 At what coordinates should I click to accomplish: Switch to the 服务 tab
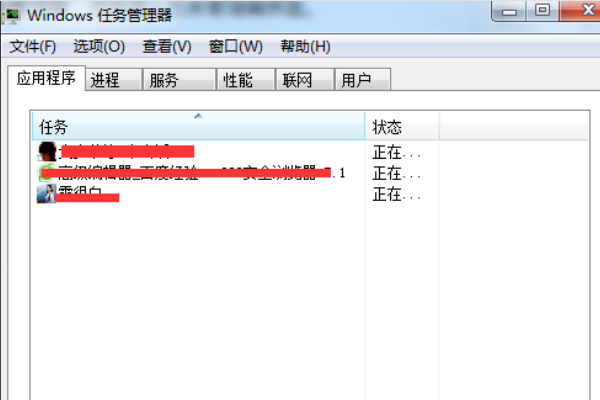[179, 80]
